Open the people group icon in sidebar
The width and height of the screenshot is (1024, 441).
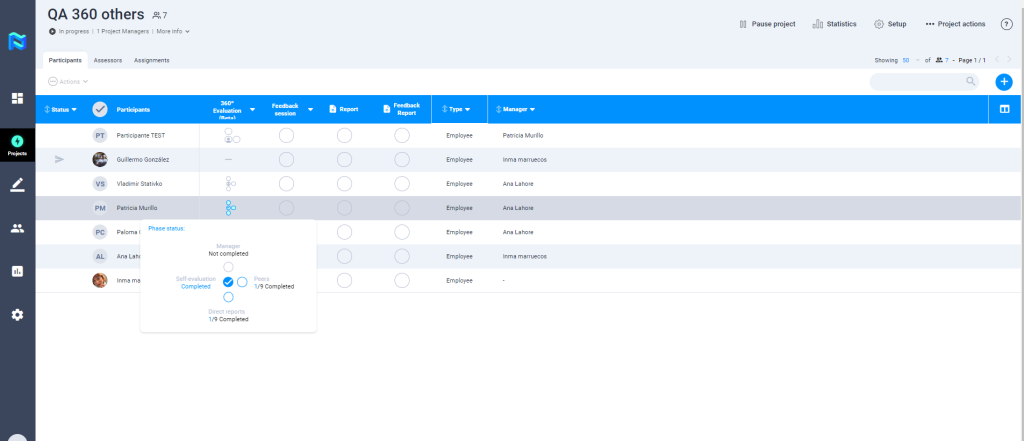tap(17, 228)
